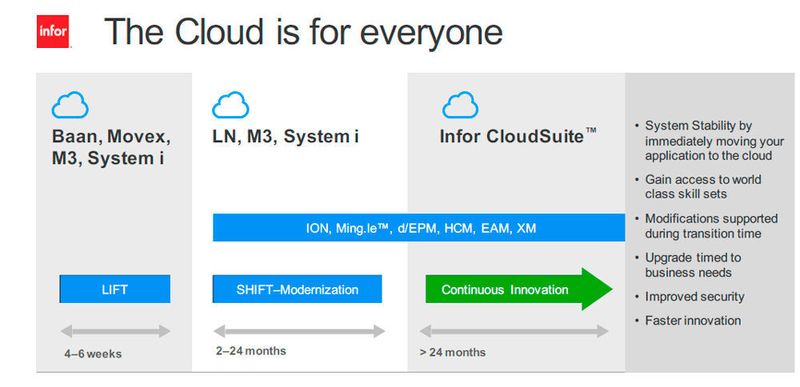The height and width of the screenshot is (387, 800).
Task: Click the "Infor CloudSuite" heading
Action: [x=518, y=137]
